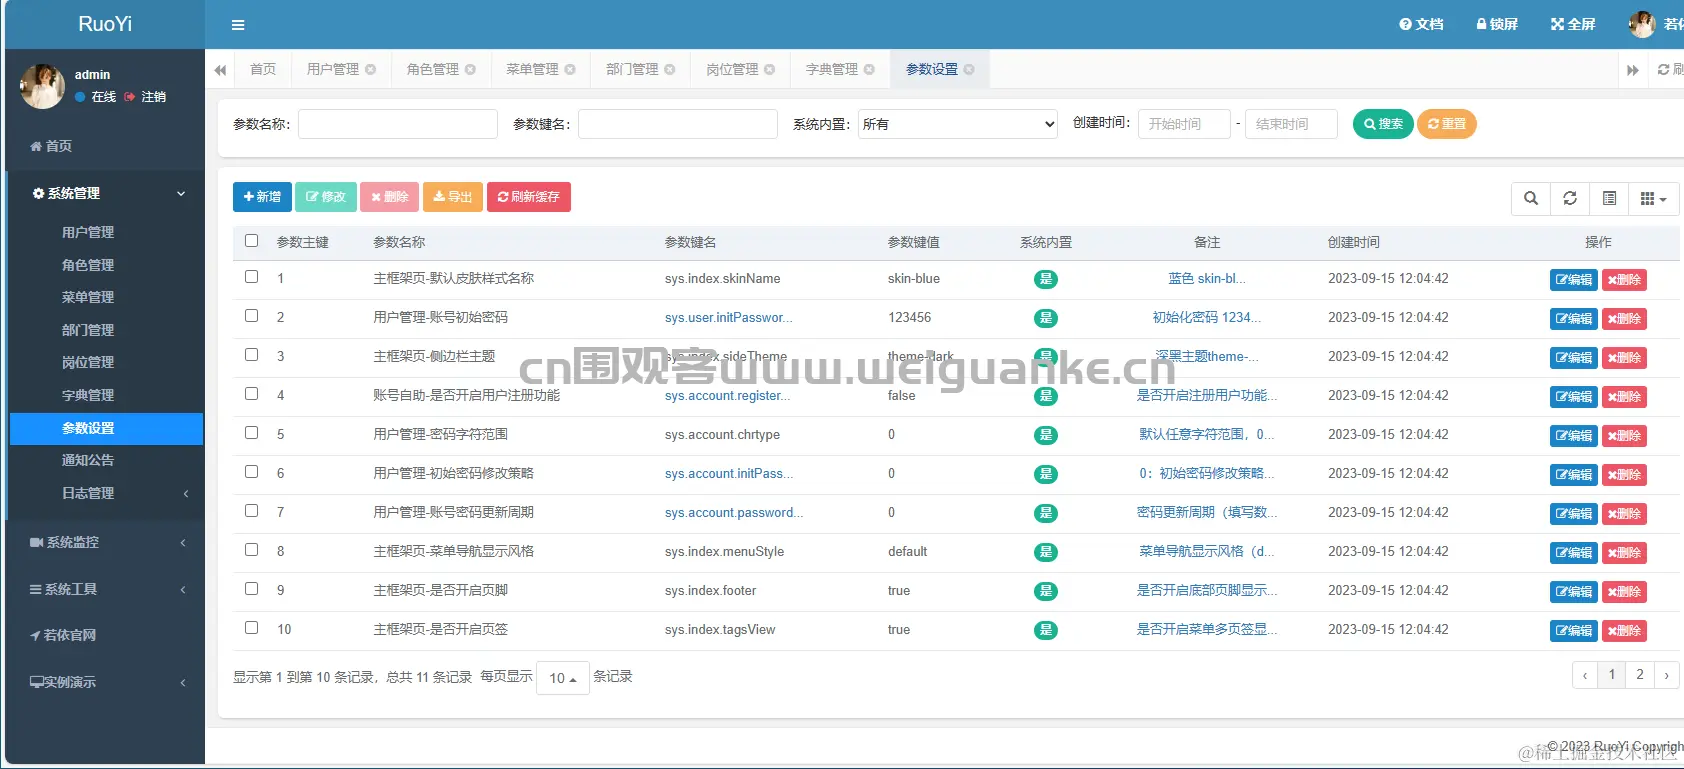Click the 注销 logout link
Image resolution: width=1684 pixels, height=769 pixels.
[145, 97]
